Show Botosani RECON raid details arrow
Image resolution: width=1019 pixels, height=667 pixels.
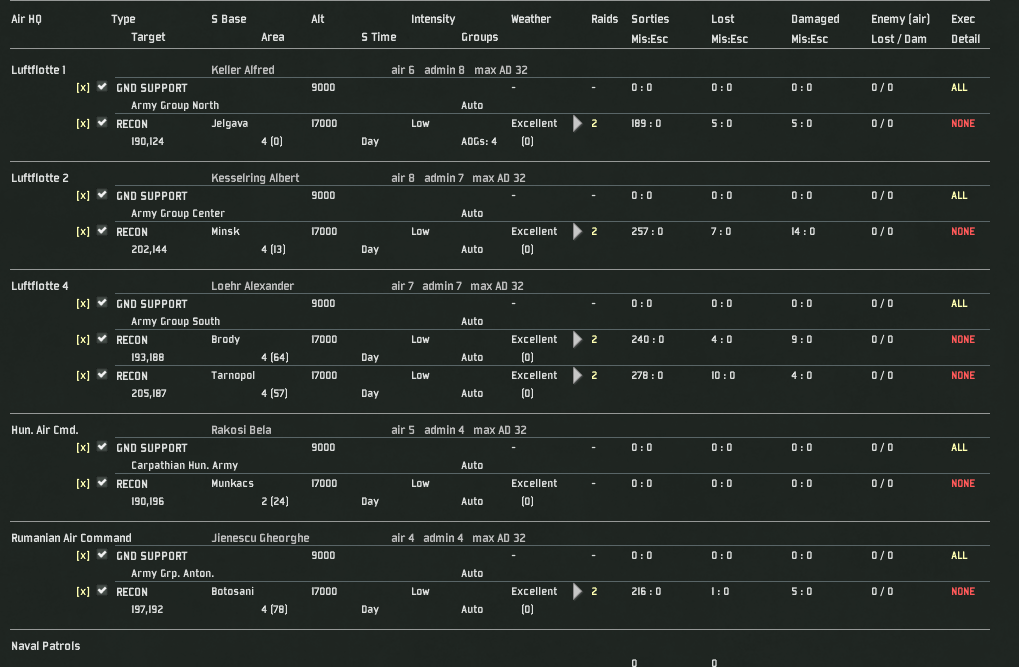pyautogui.click(x=577, y=592)
